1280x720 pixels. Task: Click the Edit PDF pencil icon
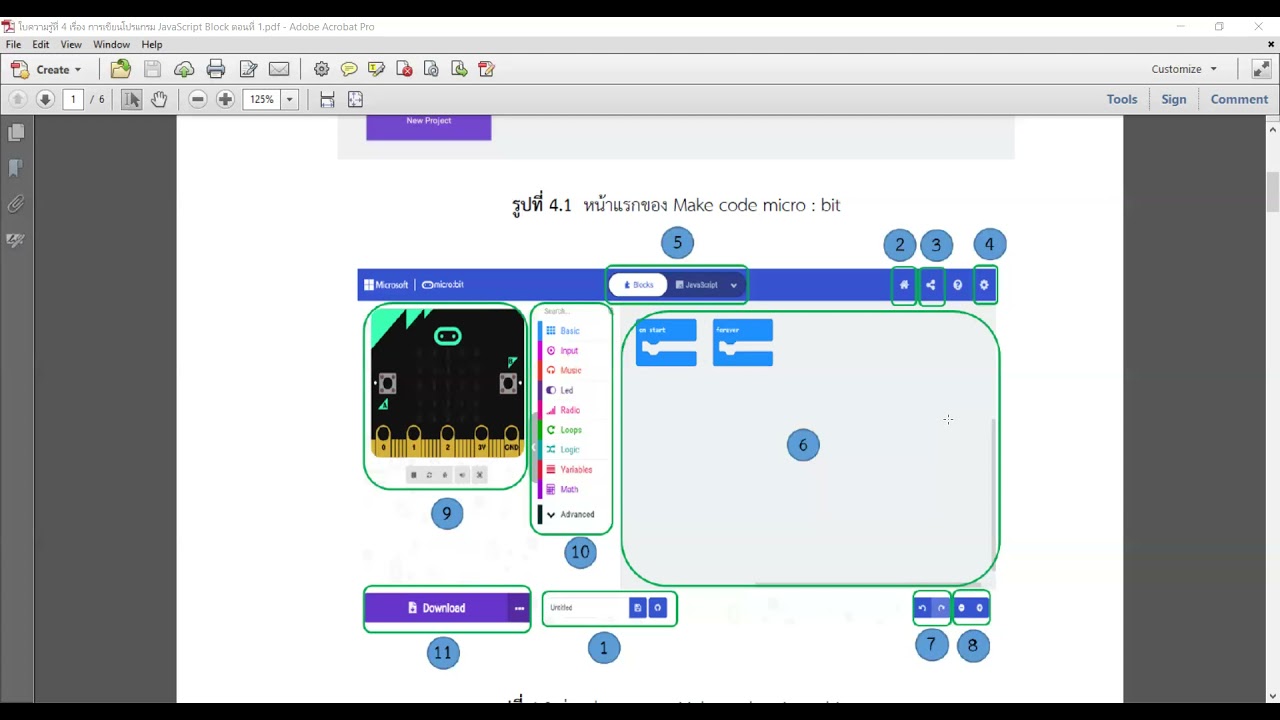pyautogui.click(x=487, y=69)
